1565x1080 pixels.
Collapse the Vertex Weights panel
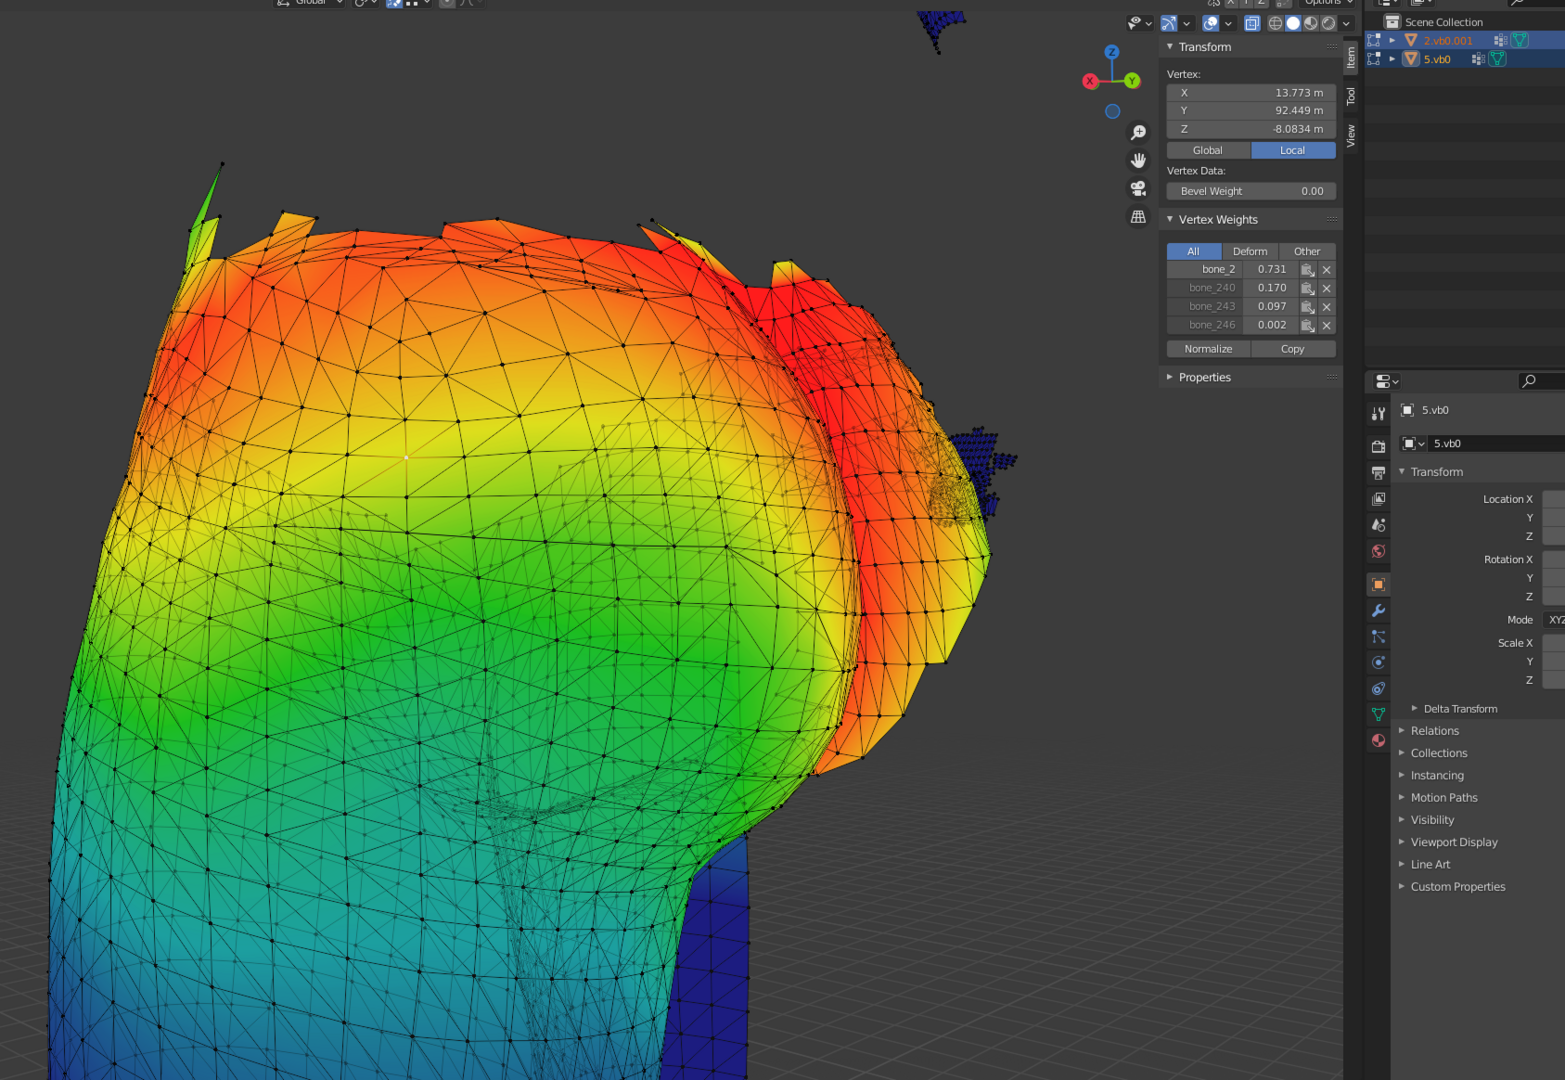1170,219
